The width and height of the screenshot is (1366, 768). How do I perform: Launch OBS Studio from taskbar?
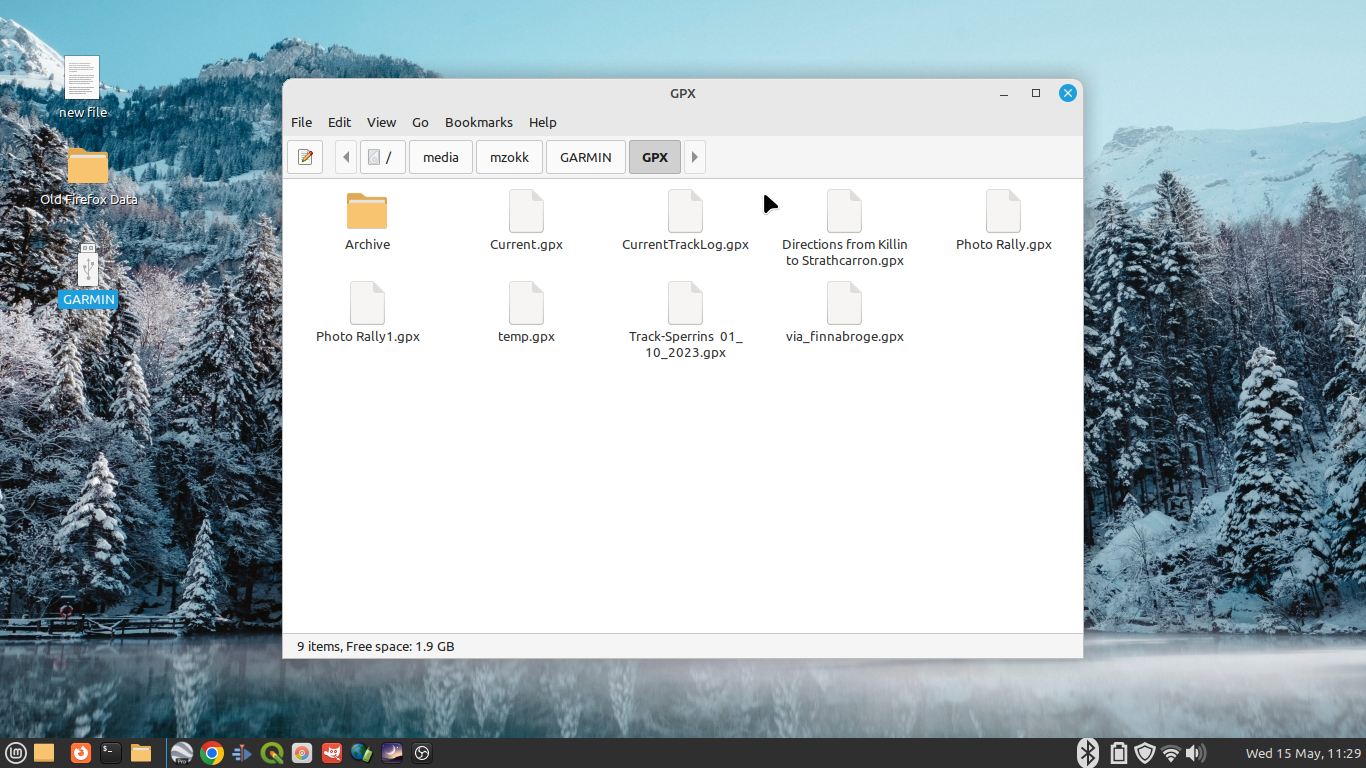pos(422,753)
